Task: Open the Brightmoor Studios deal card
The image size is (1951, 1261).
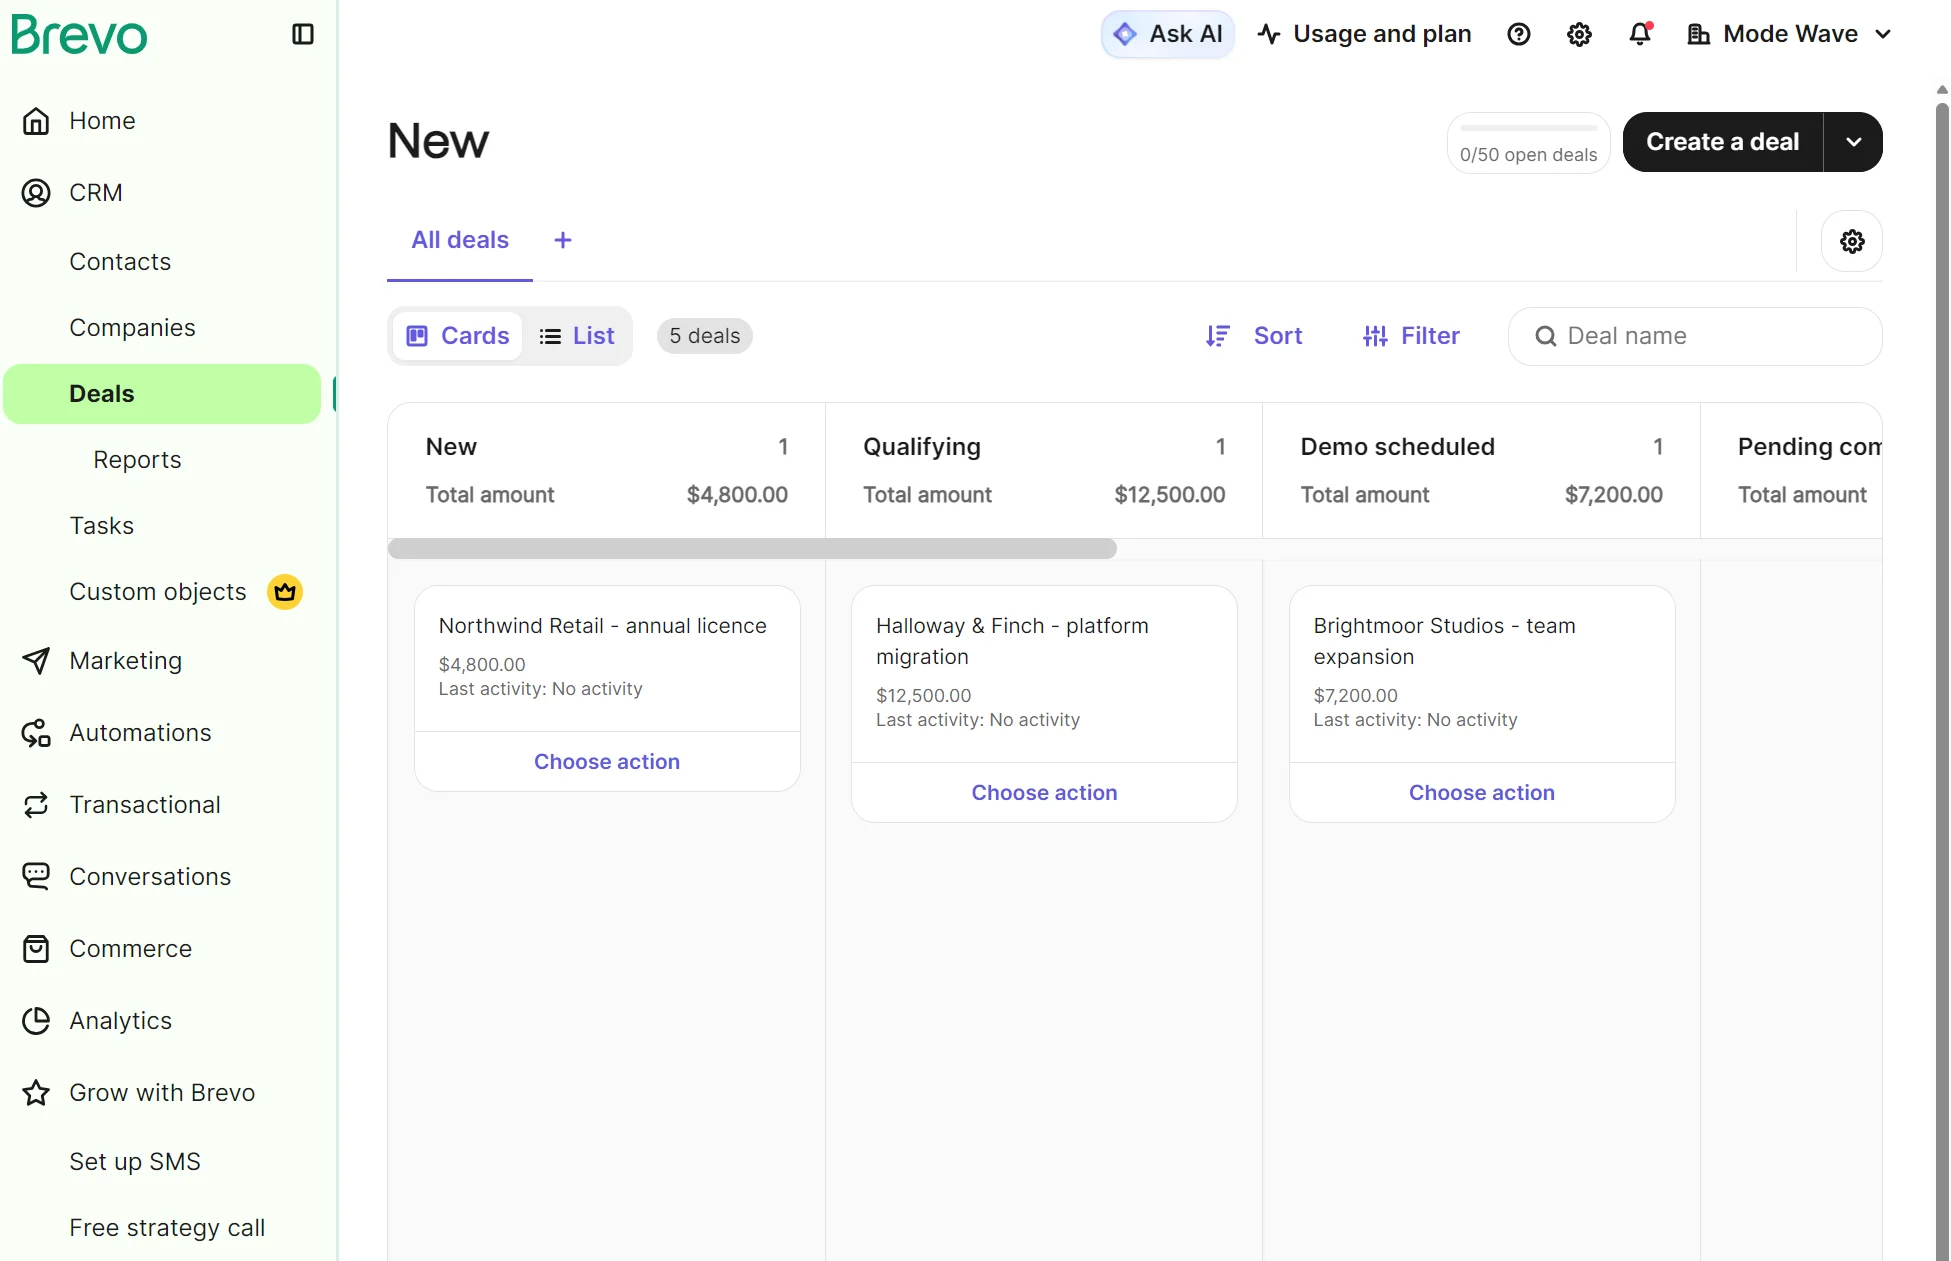Action: click(1481, 674)
